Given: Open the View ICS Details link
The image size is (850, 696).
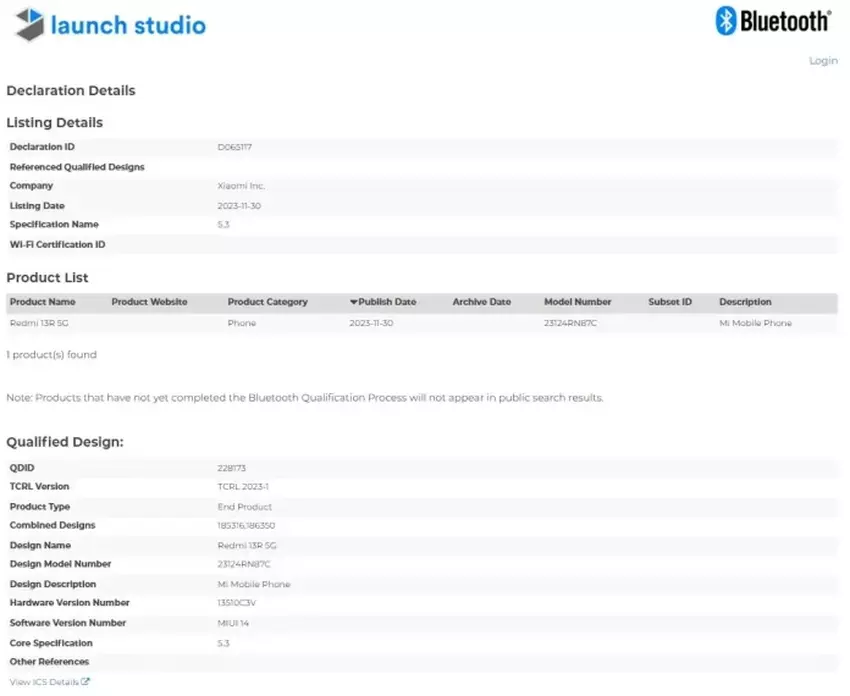Looking at the screenshot, I should pos(44,682).
